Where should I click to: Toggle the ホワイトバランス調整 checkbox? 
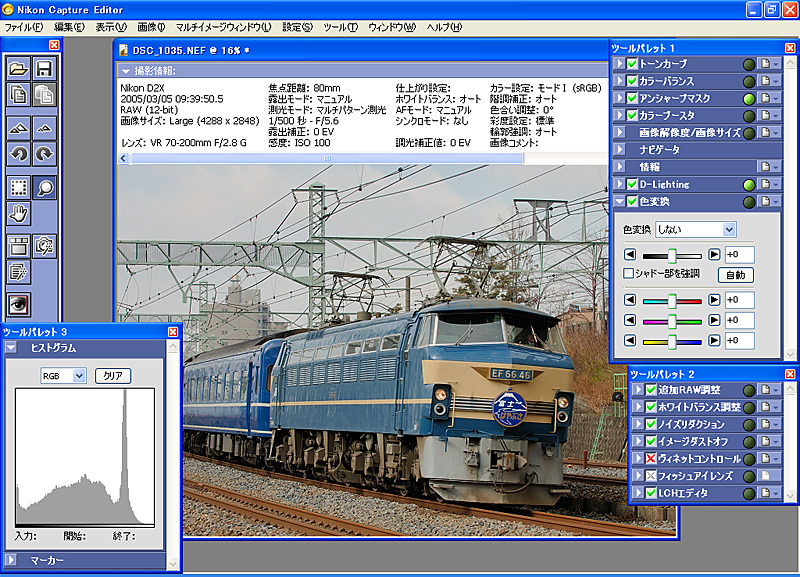click(651, 407)
